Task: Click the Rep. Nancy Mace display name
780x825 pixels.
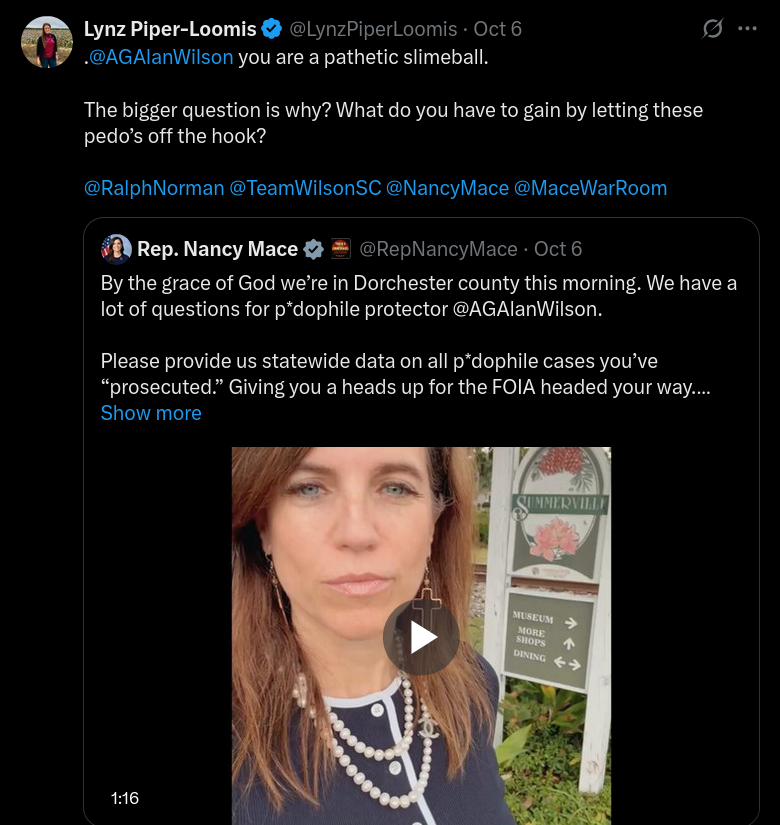Action: tap(217, 249)
